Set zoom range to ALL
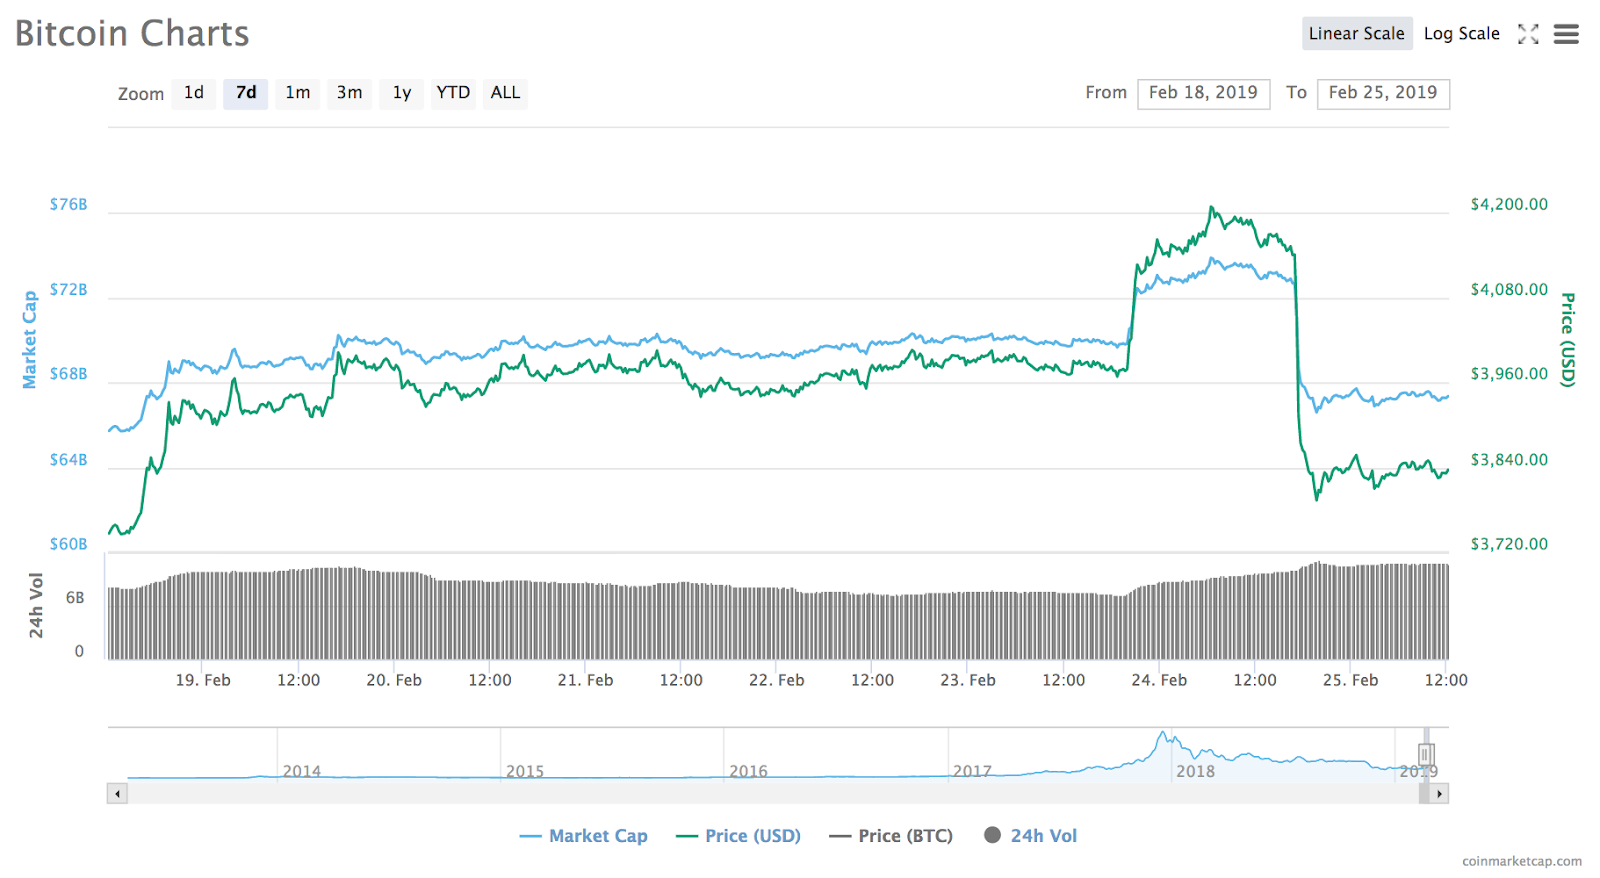The height and width of the screenshot is (878, 1600). tap(505, 93)
